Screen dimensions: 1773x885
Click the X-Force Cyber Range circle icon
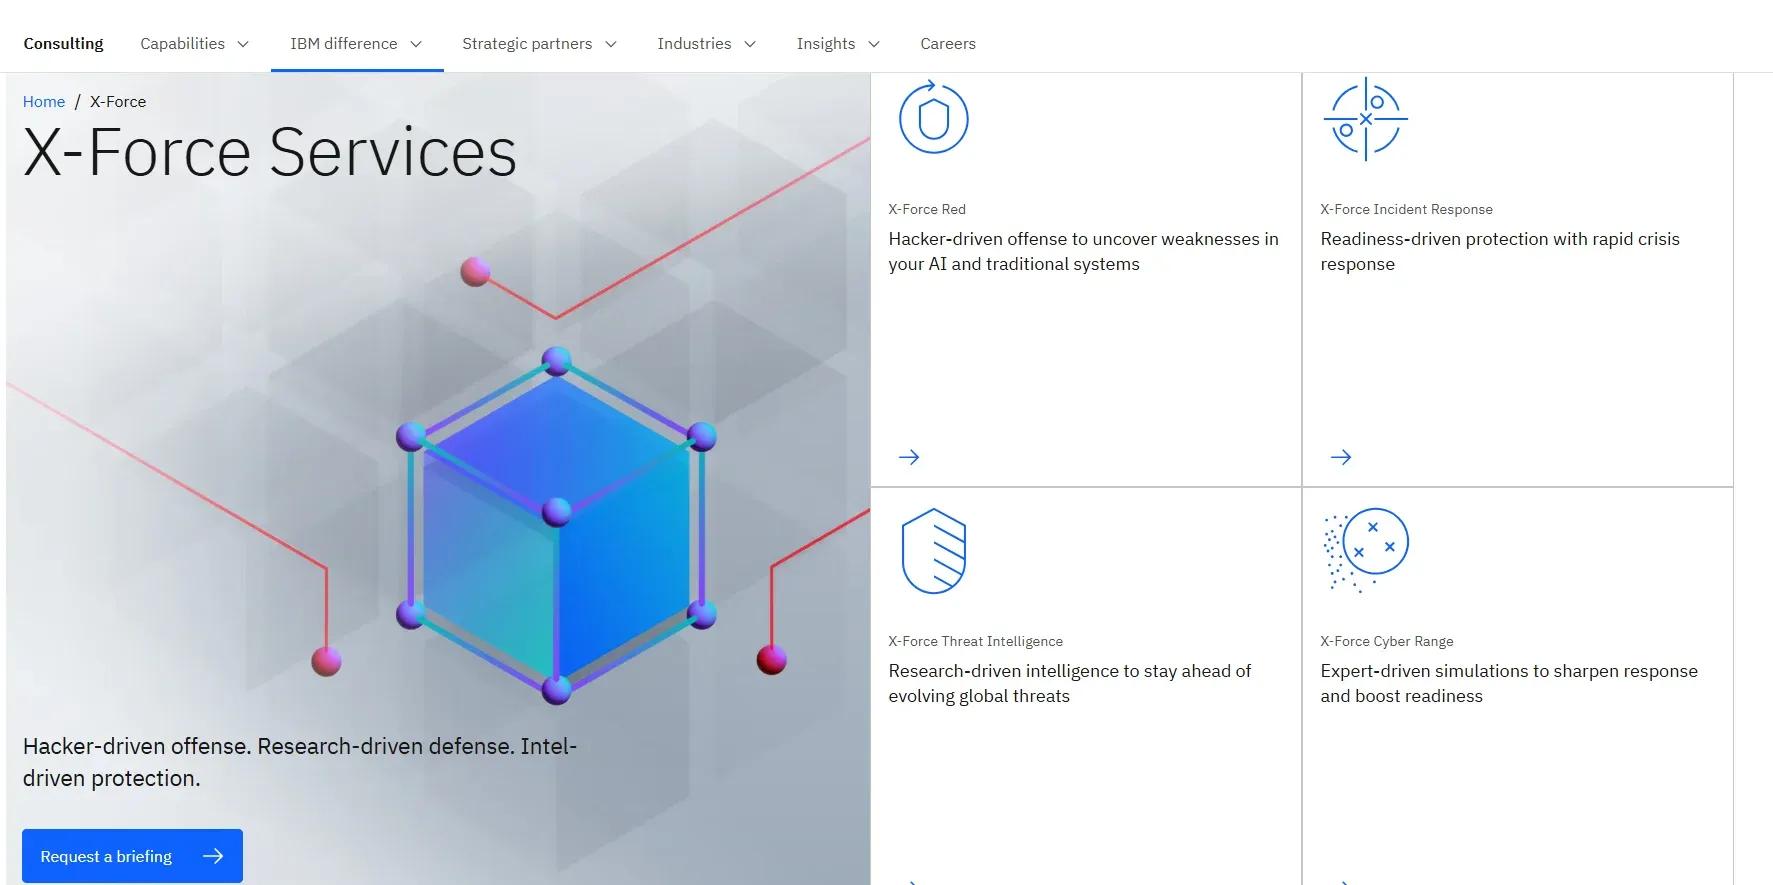(1366, 550)
